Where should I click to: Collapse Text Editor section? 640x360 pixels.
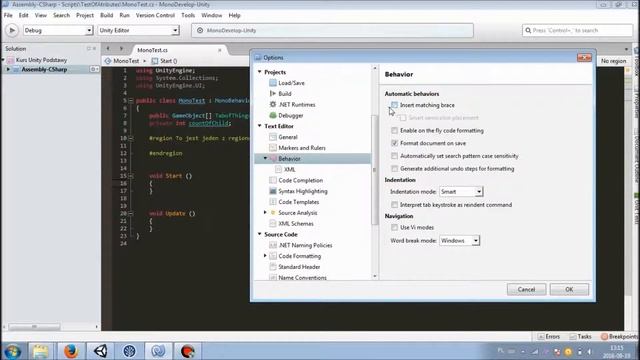pyautogui.click(x=260, y=126)
